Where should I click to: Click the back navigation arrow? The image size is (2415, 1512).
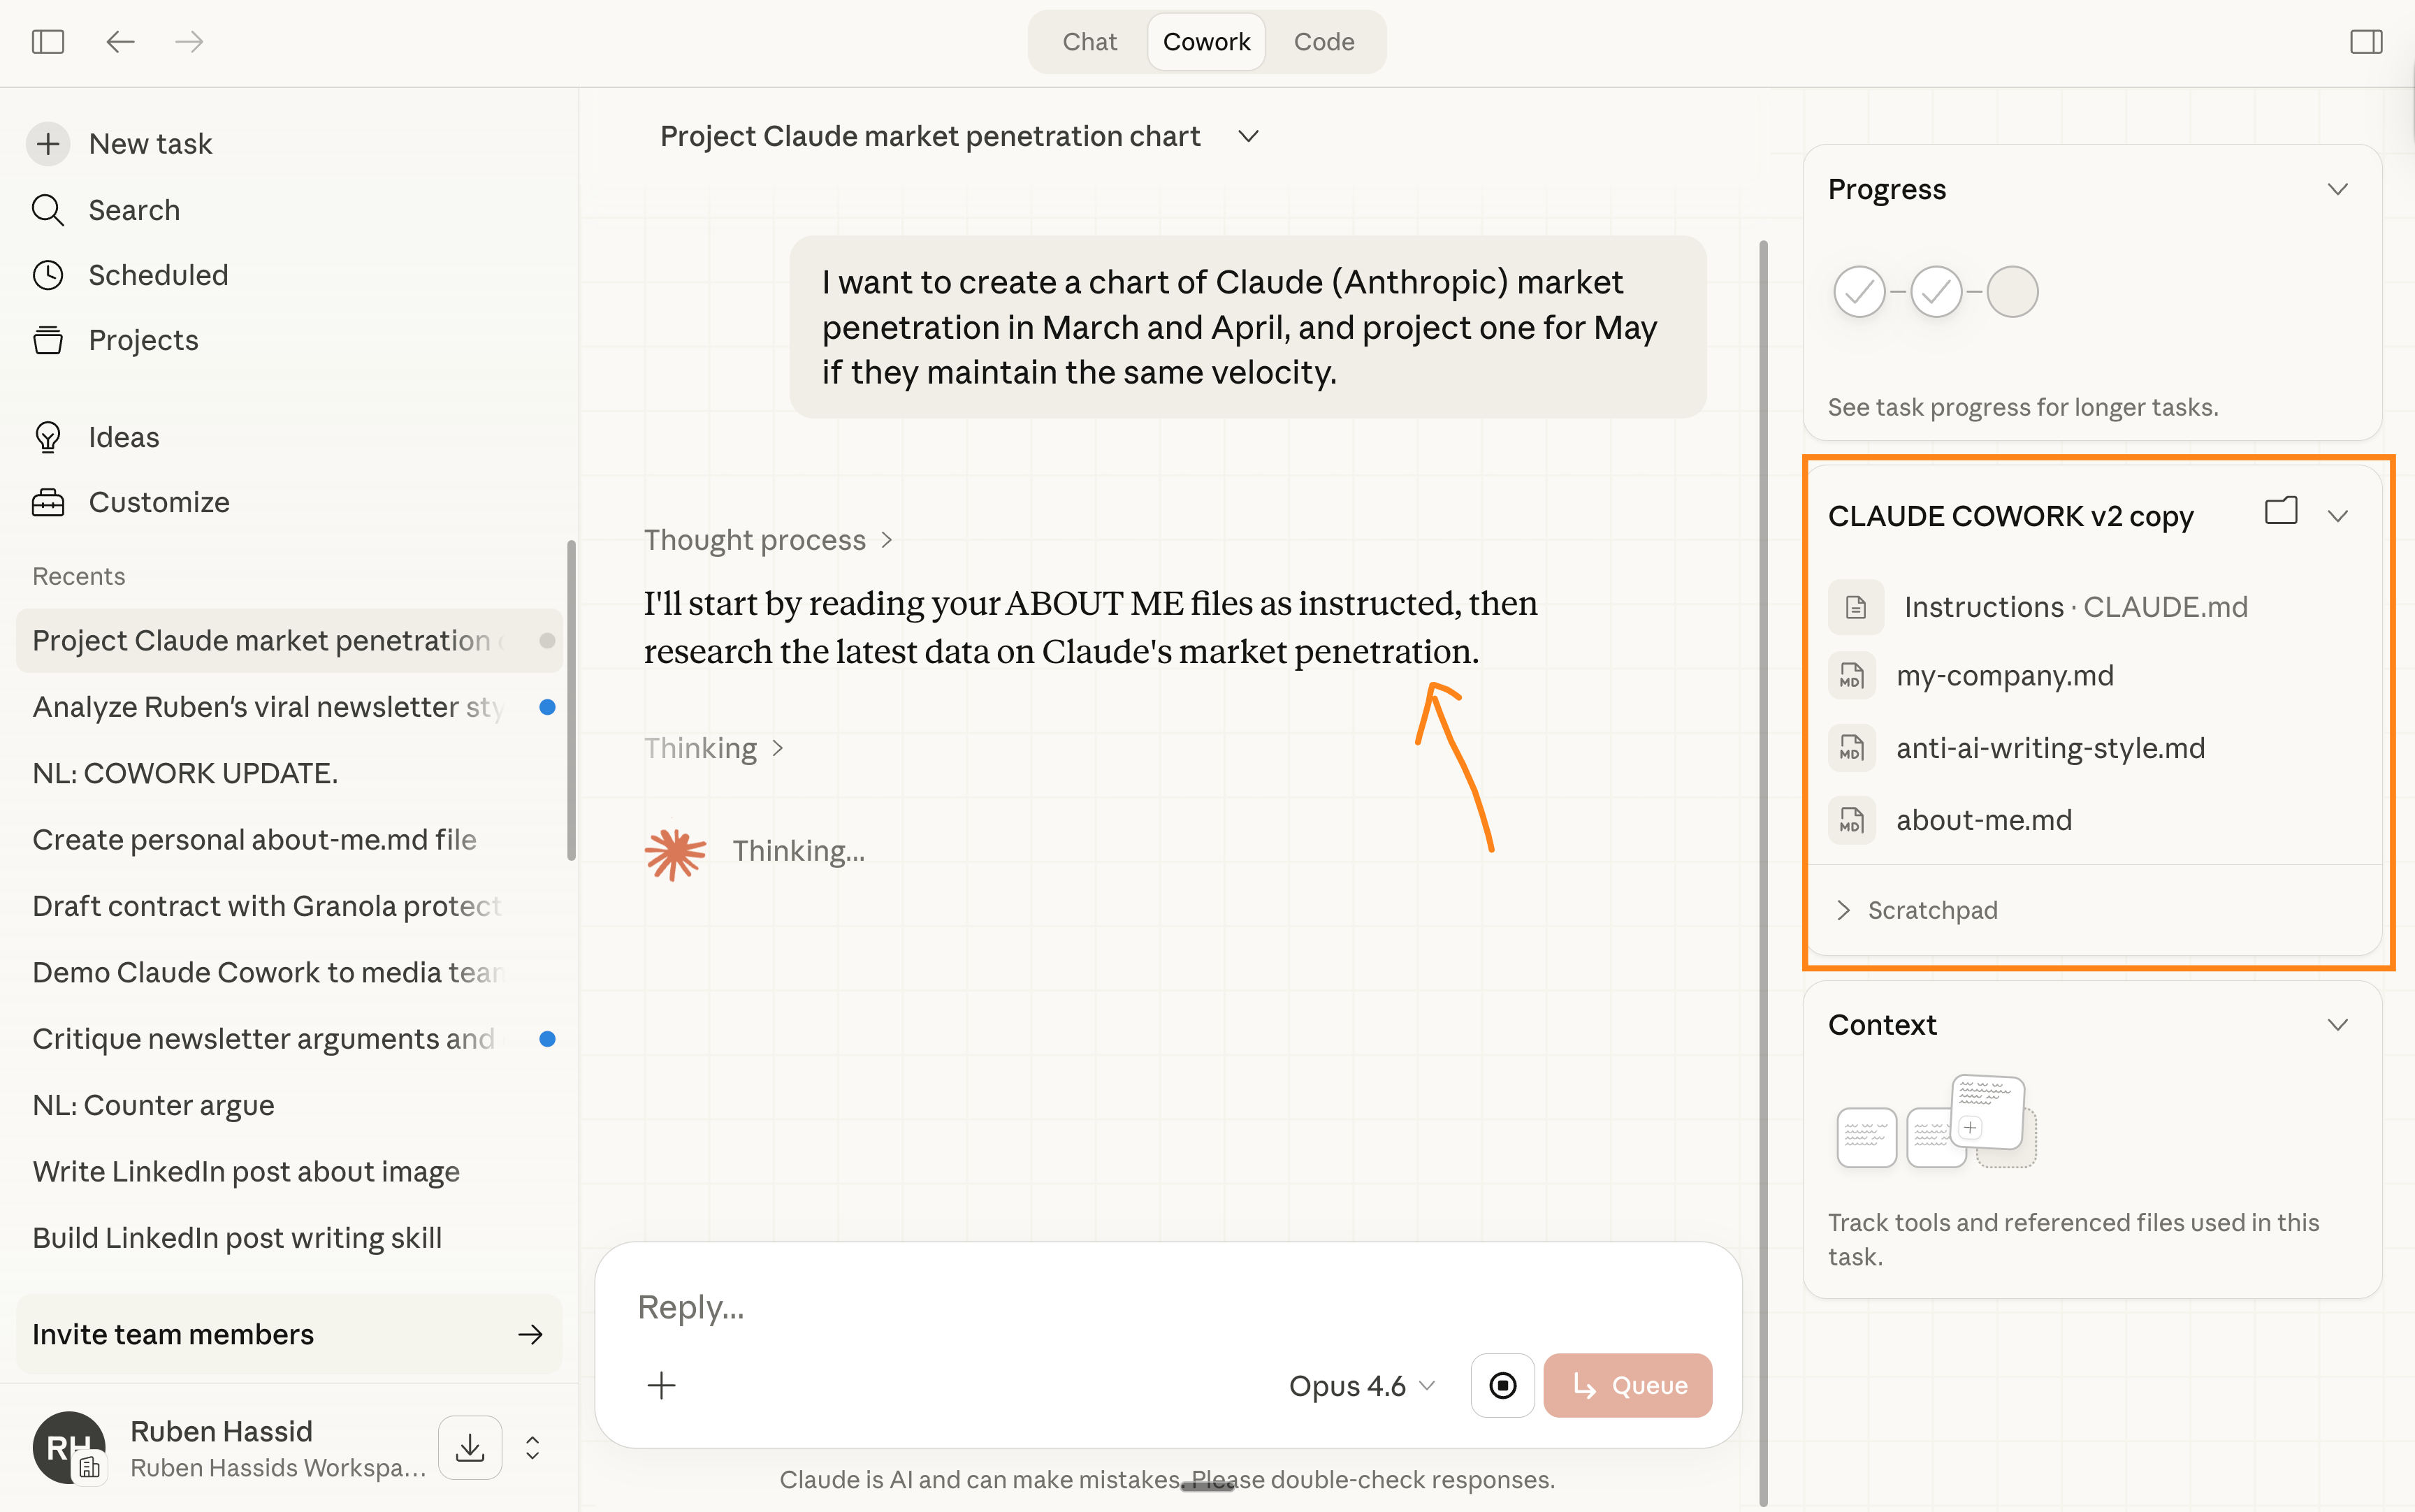click(120, 42)
